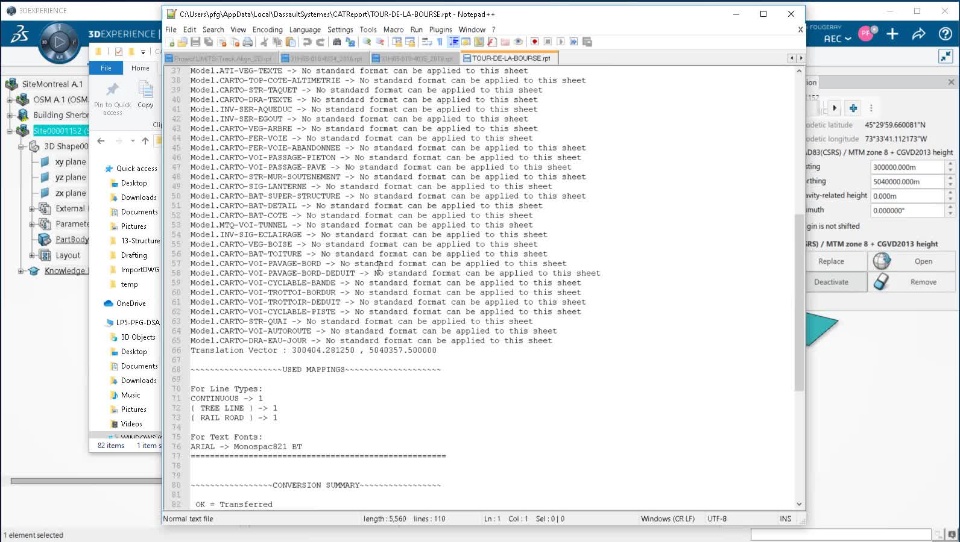Click the collapse-arrows icon below the top bar

[945, 56]
